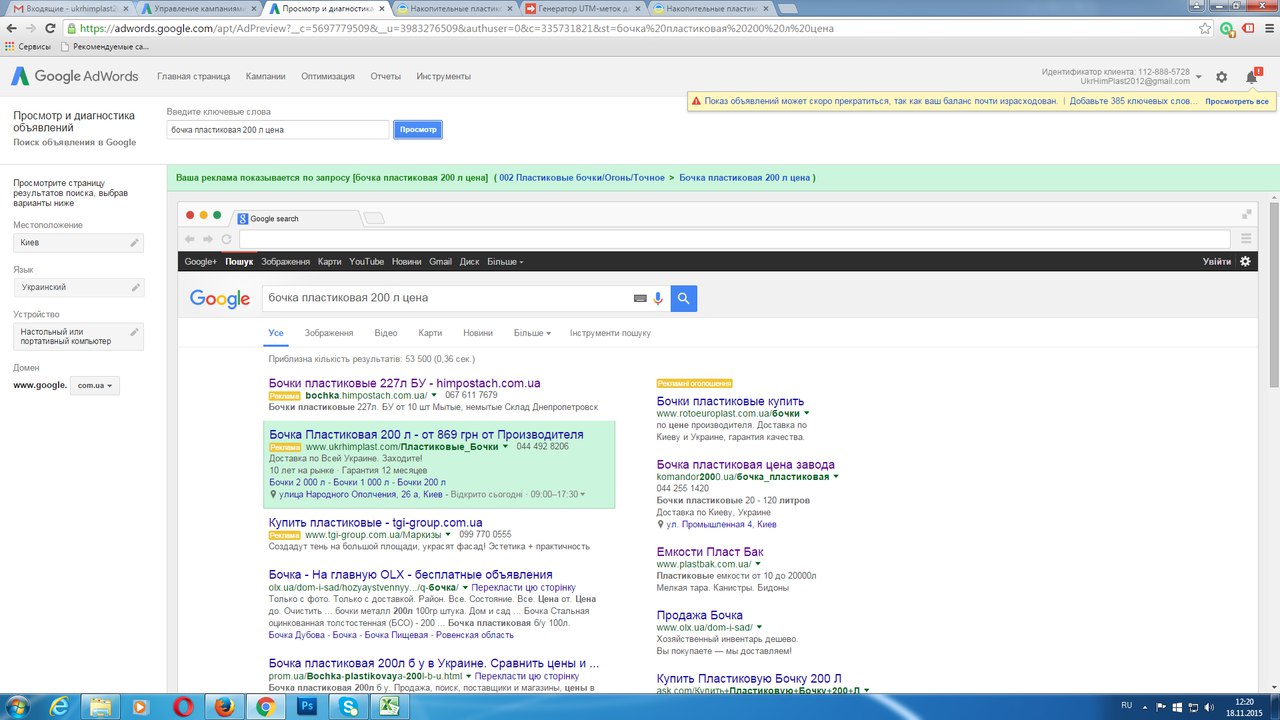This screenshot has width=1280, height=720.
Task: Click the Chrome address bar
Action: tap(630, 28)
